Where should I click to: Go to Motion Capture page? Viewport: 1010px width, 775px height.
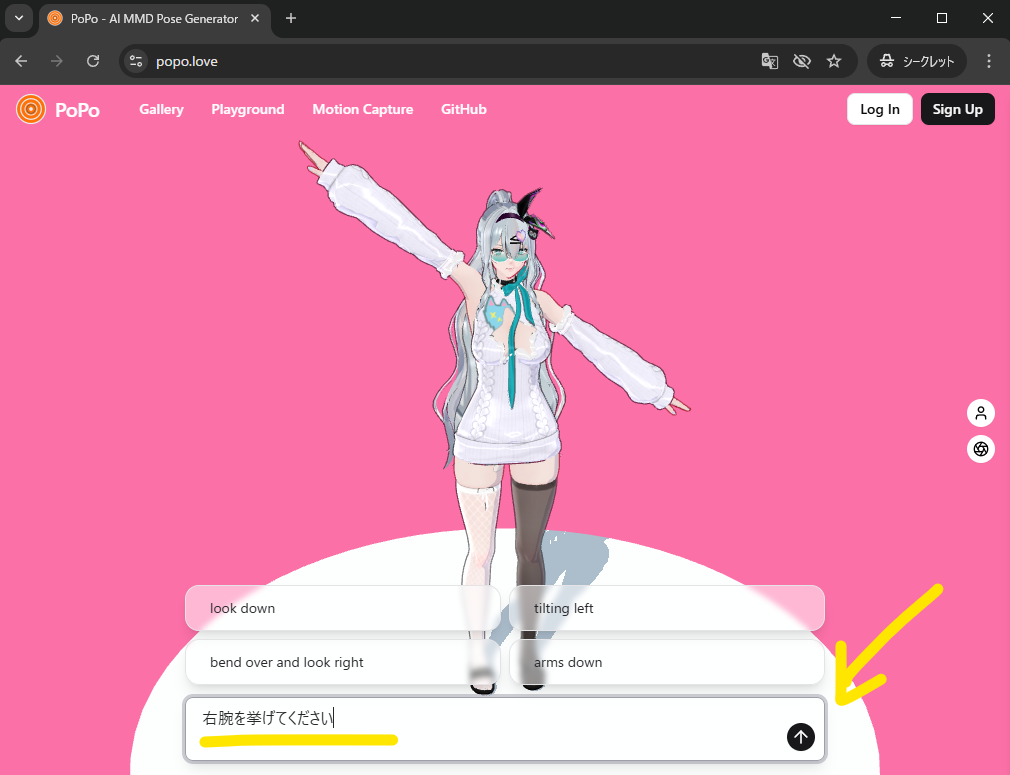362,109
